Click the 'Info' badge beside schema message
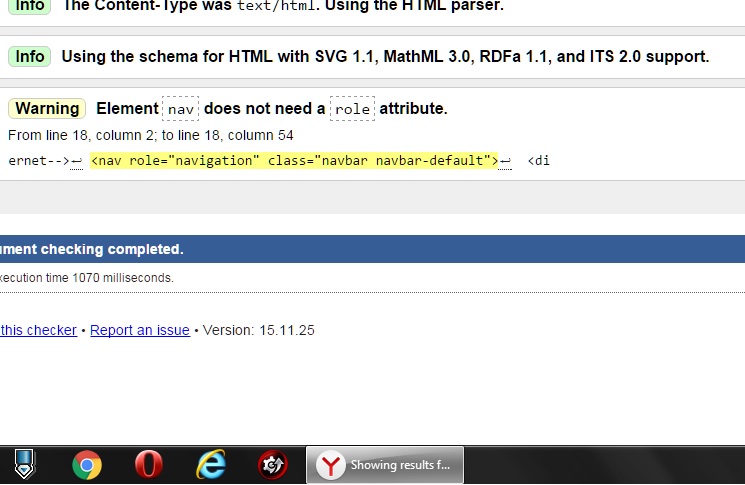This screenshot has height=485, width=745. click(29, 57)
